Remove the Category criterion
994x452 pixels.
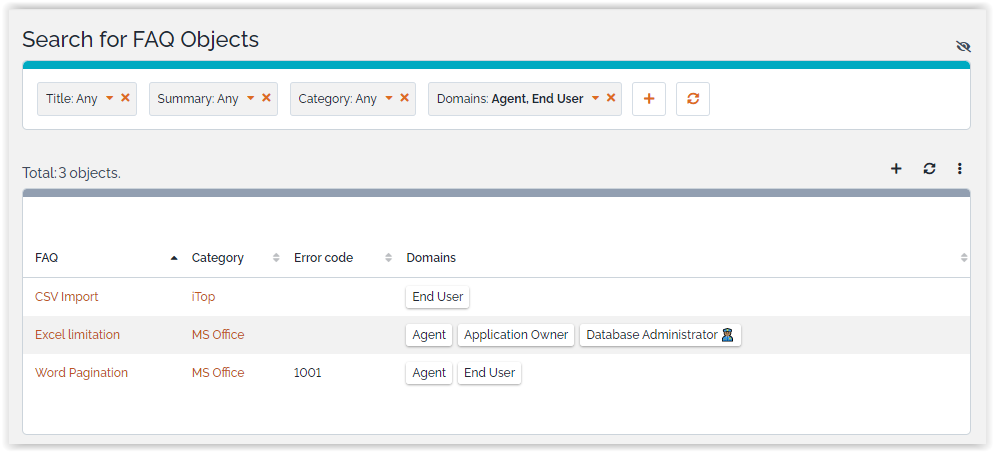[x=404, y=98]
